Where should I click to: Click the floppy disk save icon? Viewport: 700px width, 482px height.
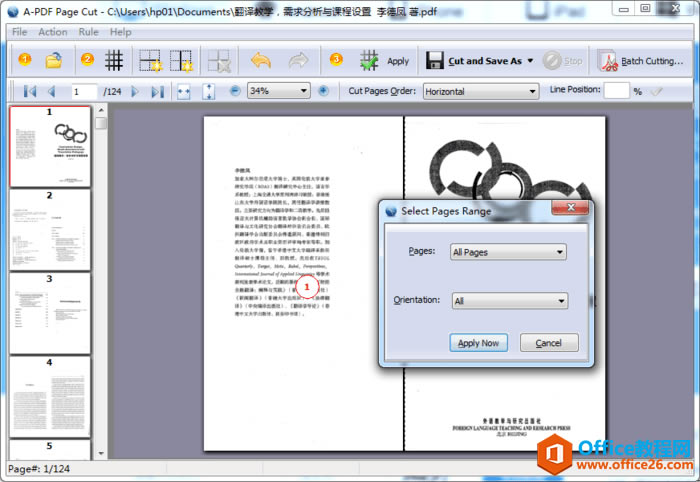pos(434,60)
